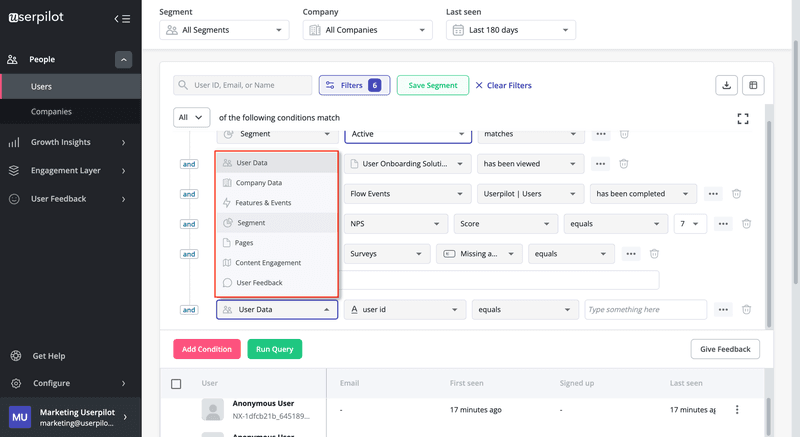Open the All conditions match dropdown

pos(191,117)
